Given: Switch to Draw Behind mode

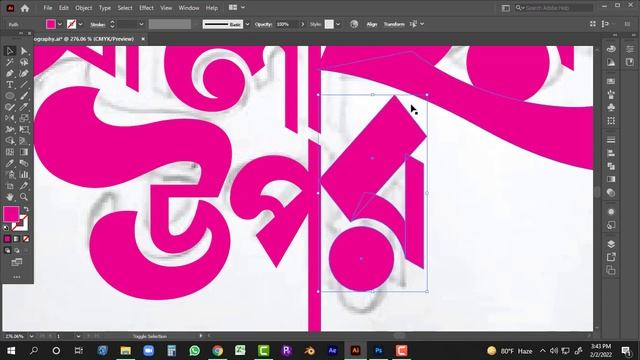Looking at the screenshot, I should (x=17, y=251).
